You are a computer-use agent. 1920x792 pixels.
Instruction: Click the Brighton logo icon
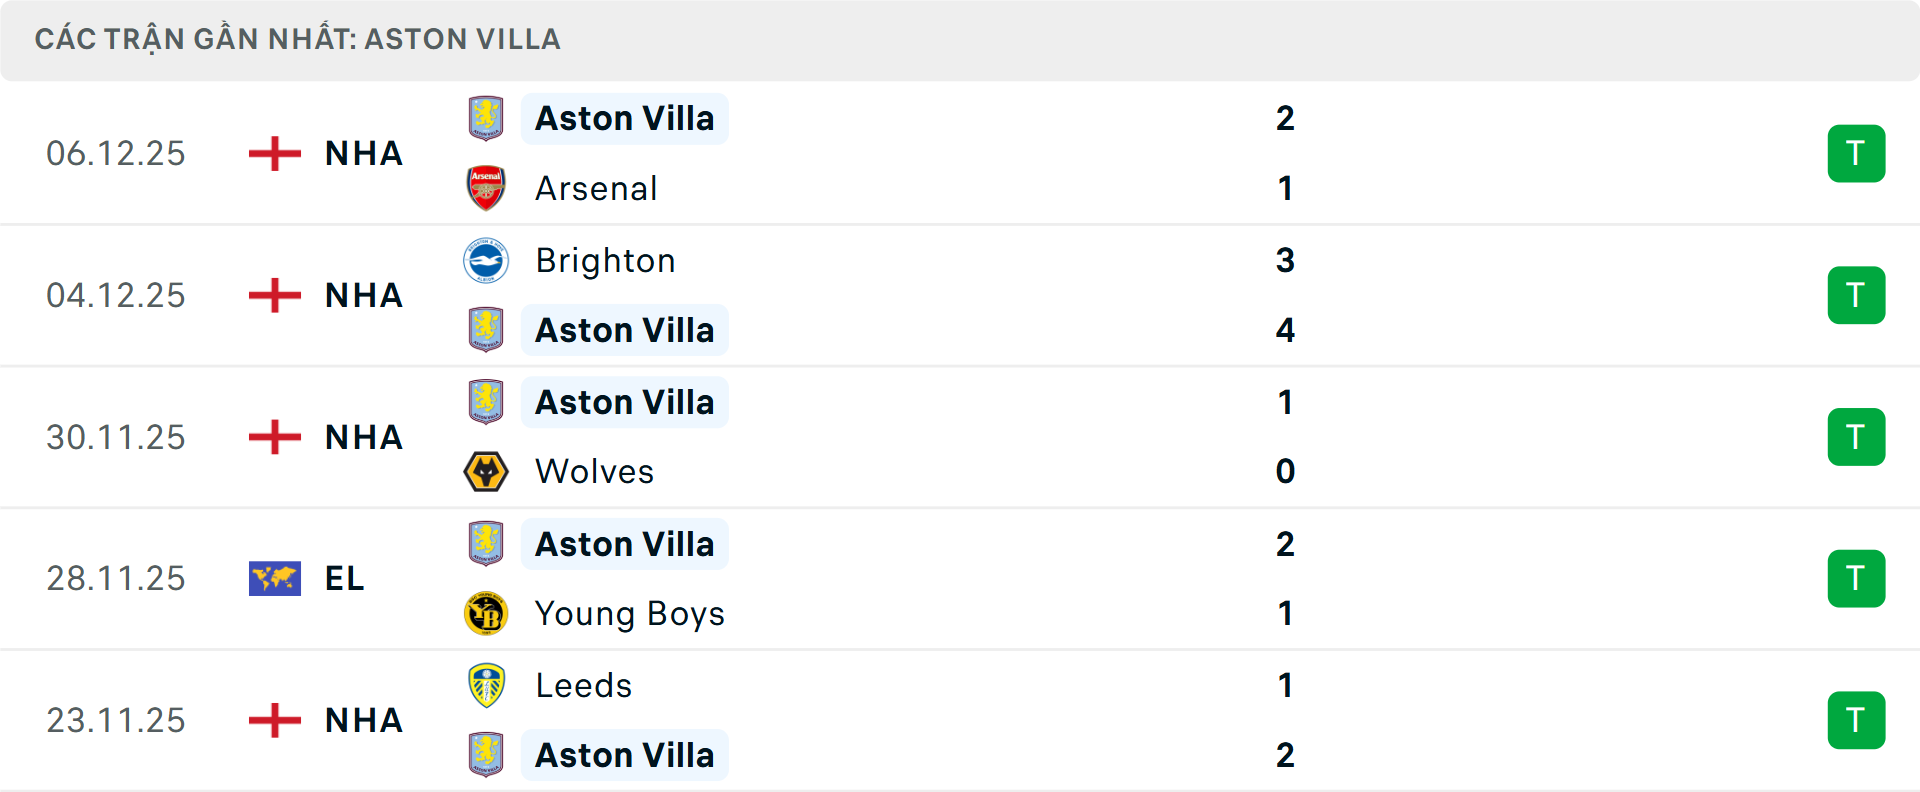click(x=487, y=260)
